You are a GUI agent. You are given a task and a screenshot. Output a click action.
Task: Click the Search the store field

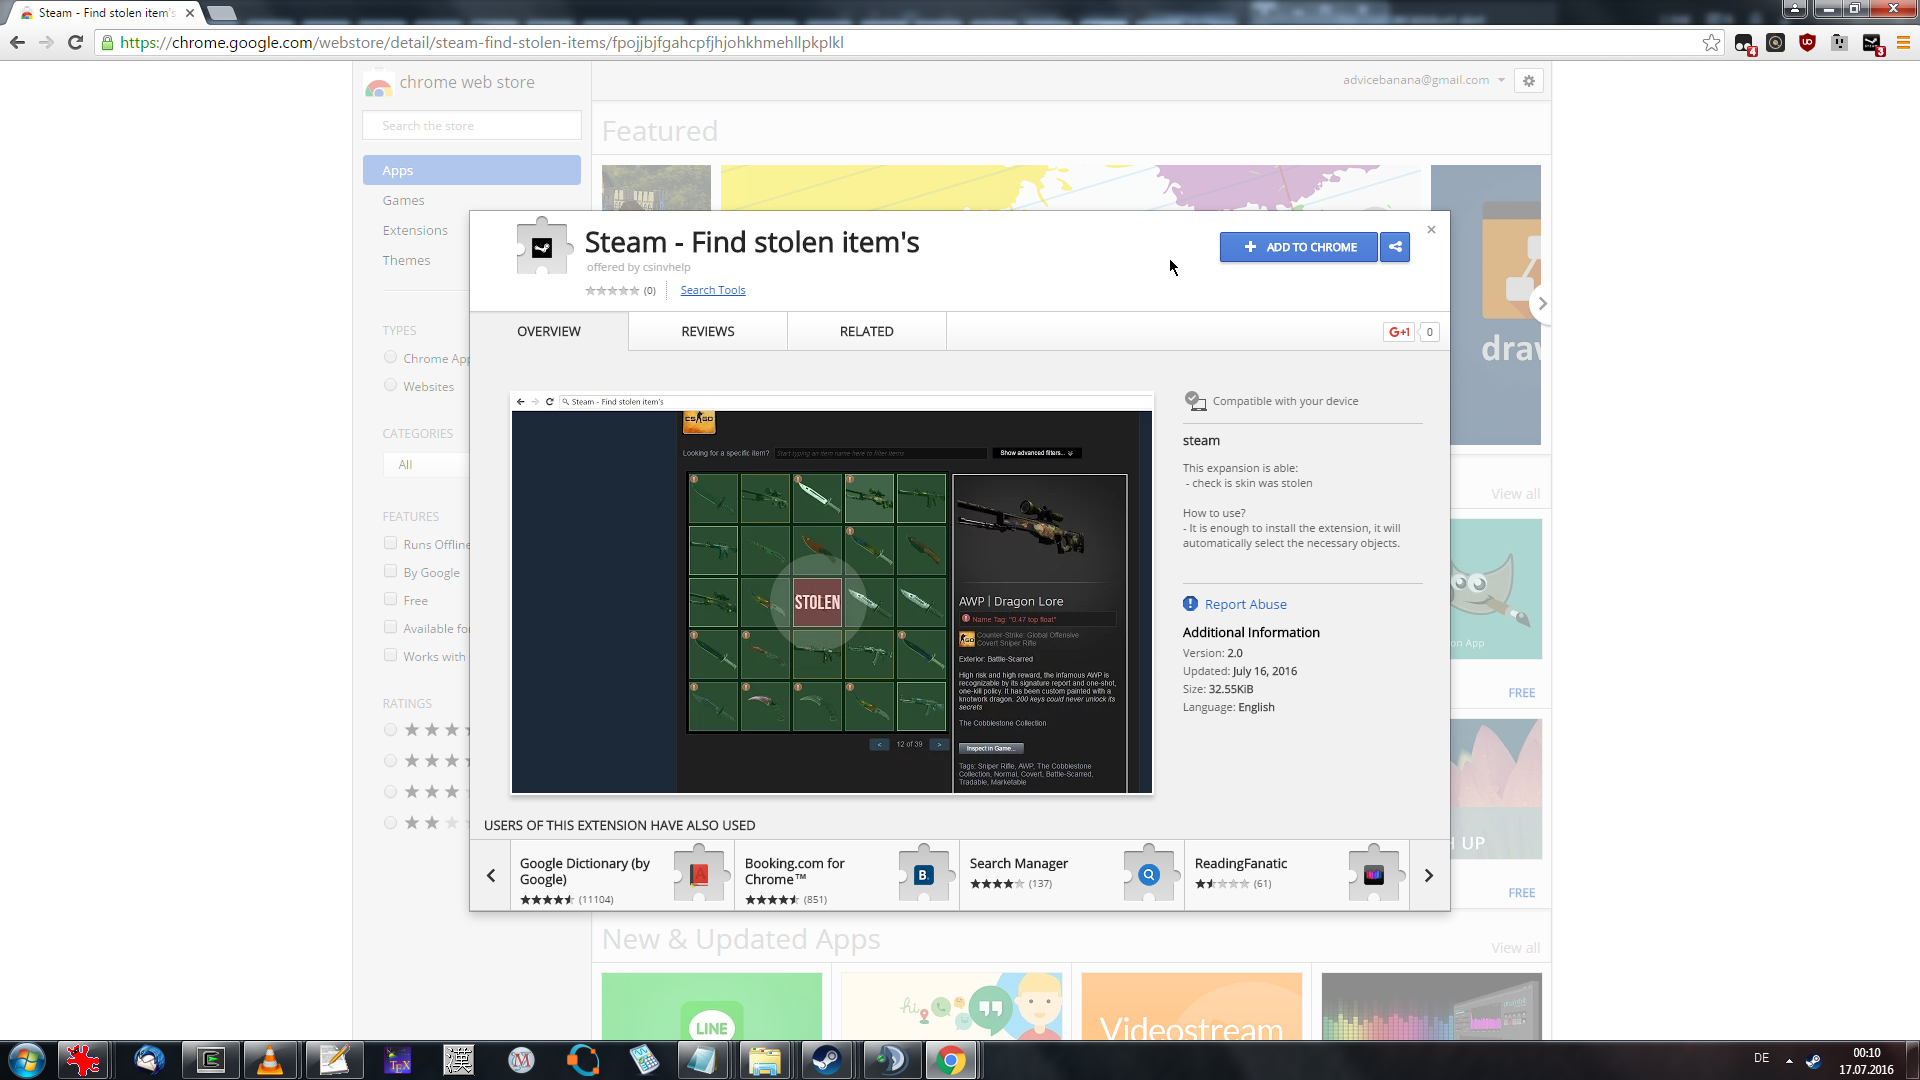point(471,126)
